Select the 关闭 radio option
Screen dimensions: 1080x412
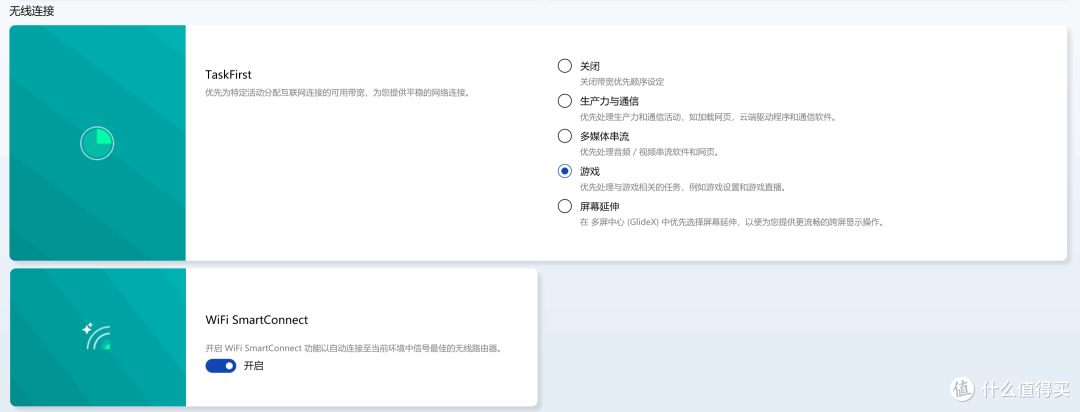pyautogui.click(x=565, y=66)
